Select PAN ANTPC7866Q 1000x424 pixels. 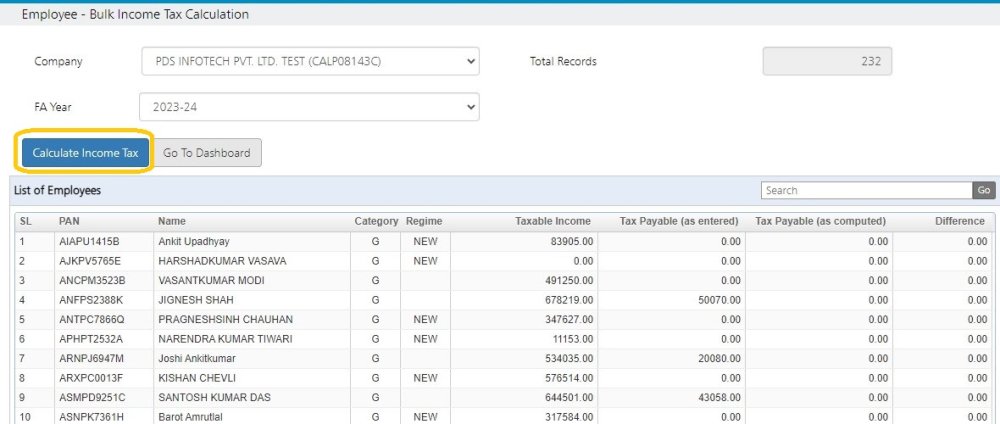tap(91, 319)
